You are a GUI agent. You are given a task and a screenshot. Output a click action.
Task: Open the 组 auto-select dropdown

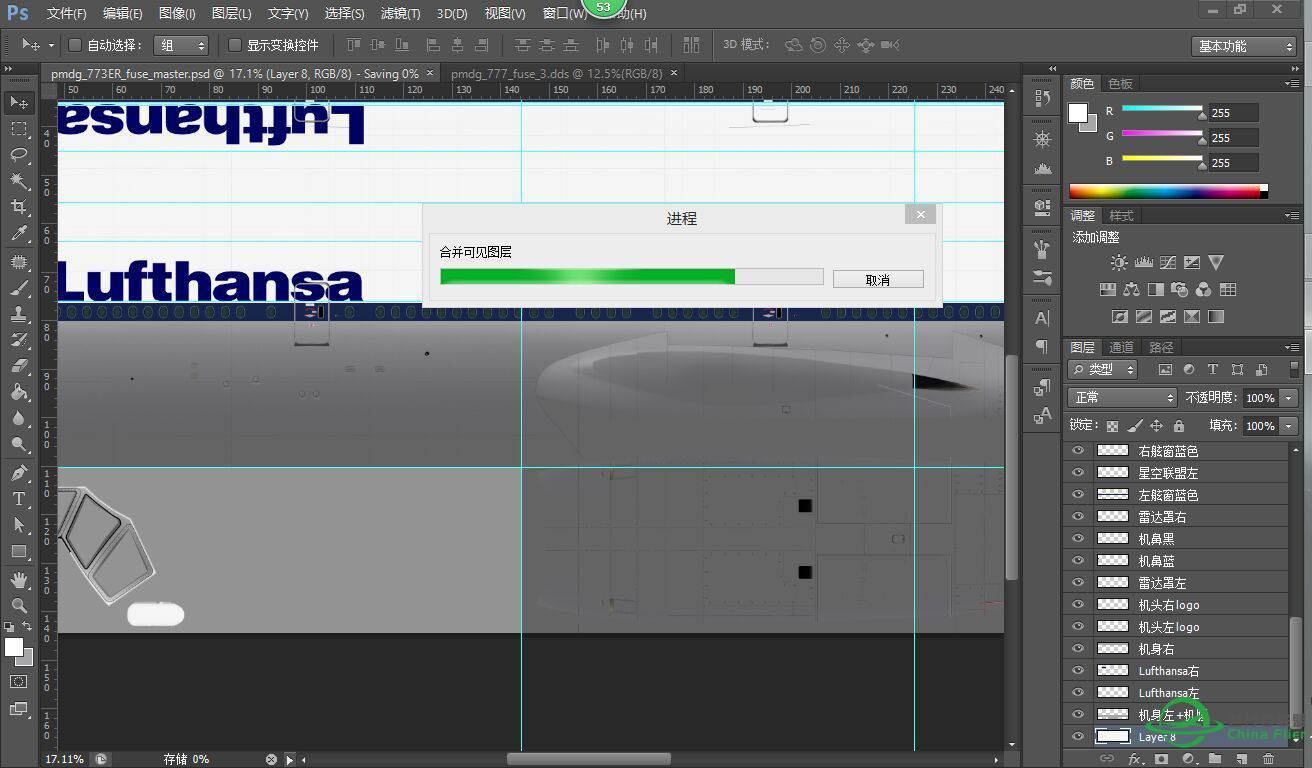point(181,45)
